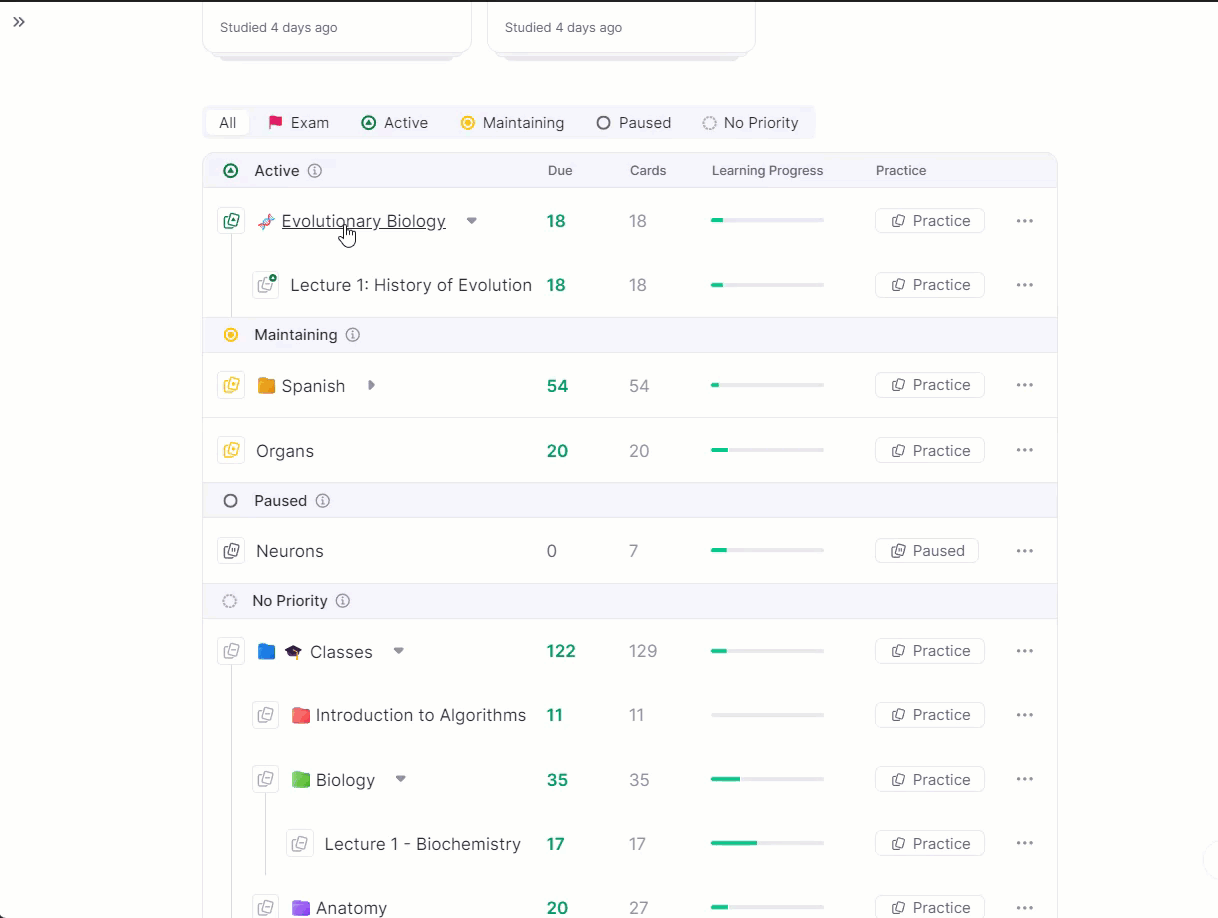Open the Introduction to Algorithms deck
The width and height of the screenshot is (1218, 918).
tap(420, 715)
